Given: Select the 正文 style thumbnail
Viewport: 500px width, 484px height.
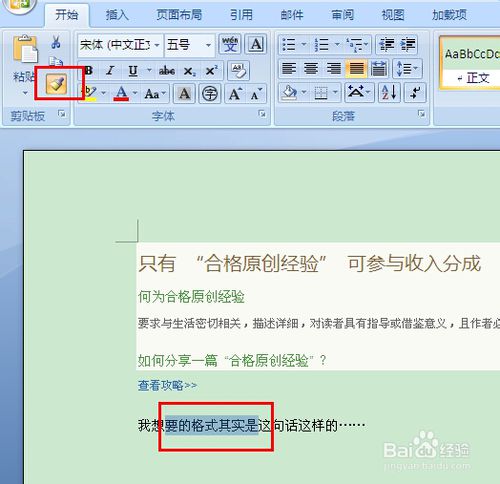Looking at the screenshot, I should (x=470, y=63).
